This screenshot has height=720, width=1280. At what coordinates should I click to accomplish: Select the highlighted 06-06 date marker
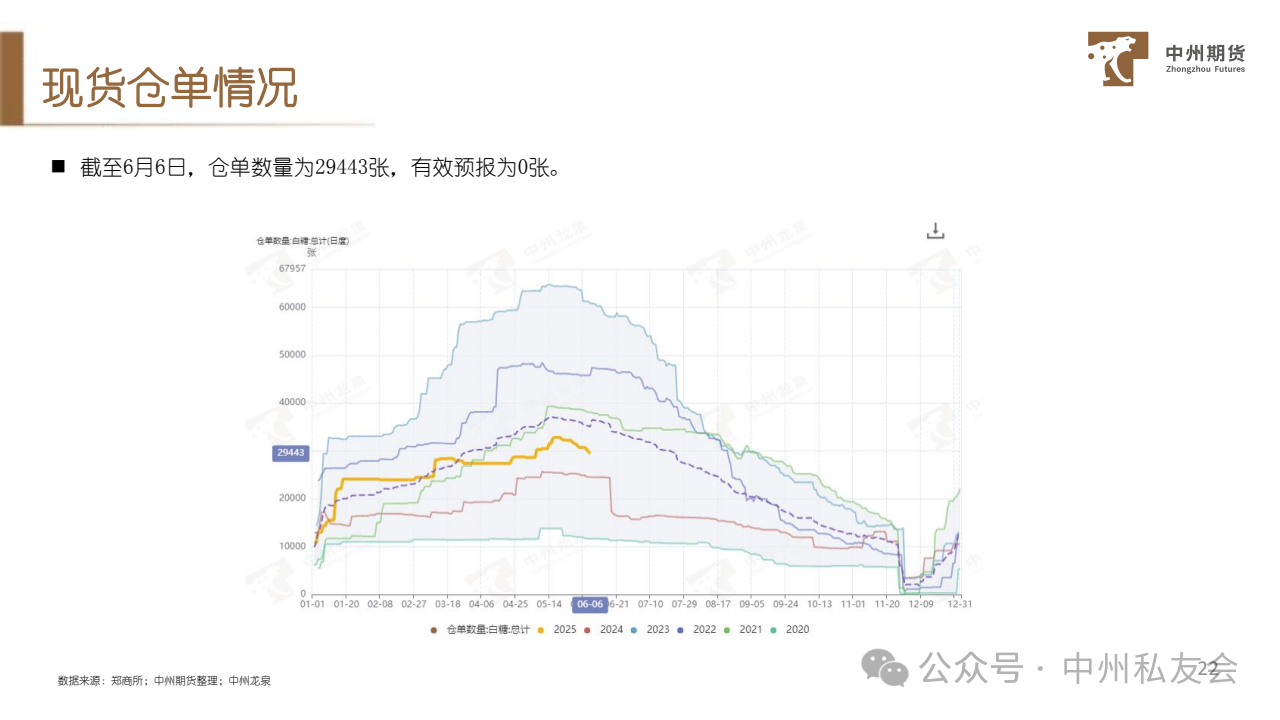(x=589, y=604)
